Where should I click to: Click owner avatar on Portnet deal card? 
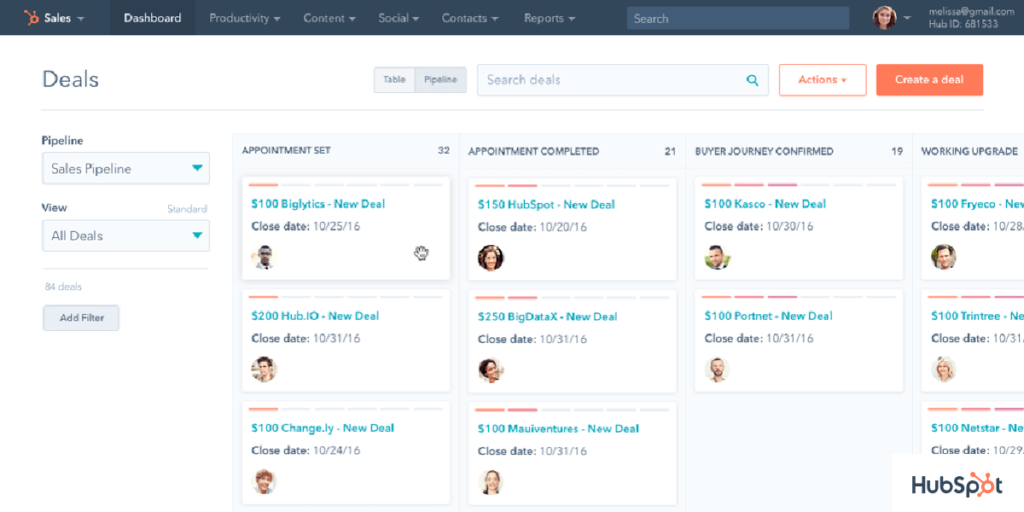point(717,369)
